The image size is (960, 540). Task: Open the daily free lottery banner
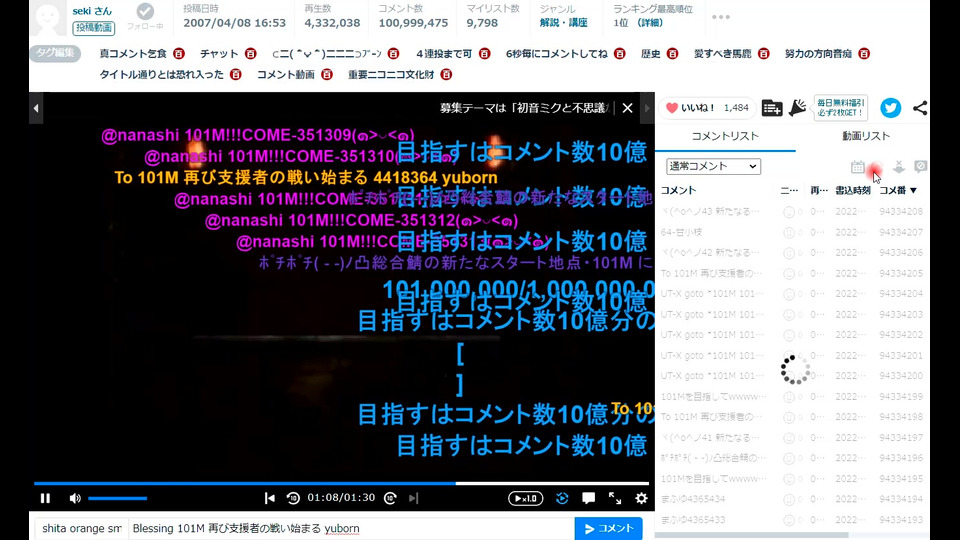[841, 108]
